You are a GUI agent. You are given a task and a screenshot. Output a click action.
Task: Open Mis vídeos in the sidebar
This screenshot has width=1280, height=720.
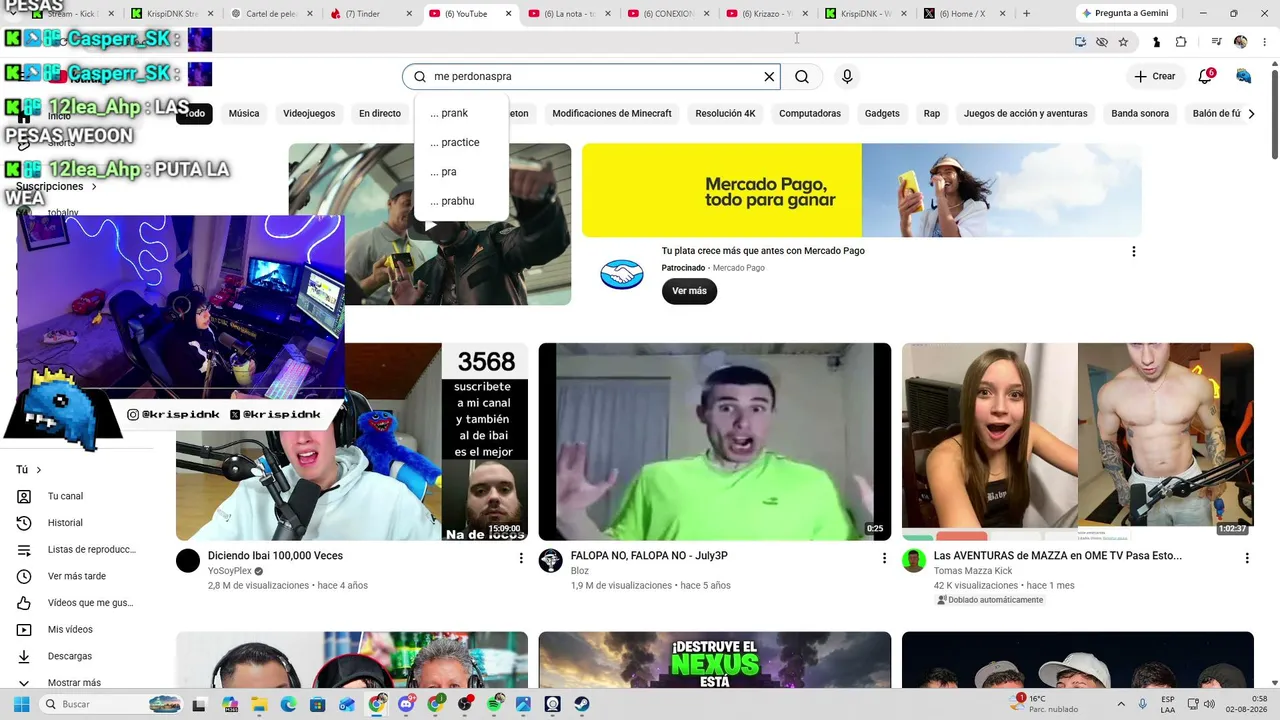(79, 630)
